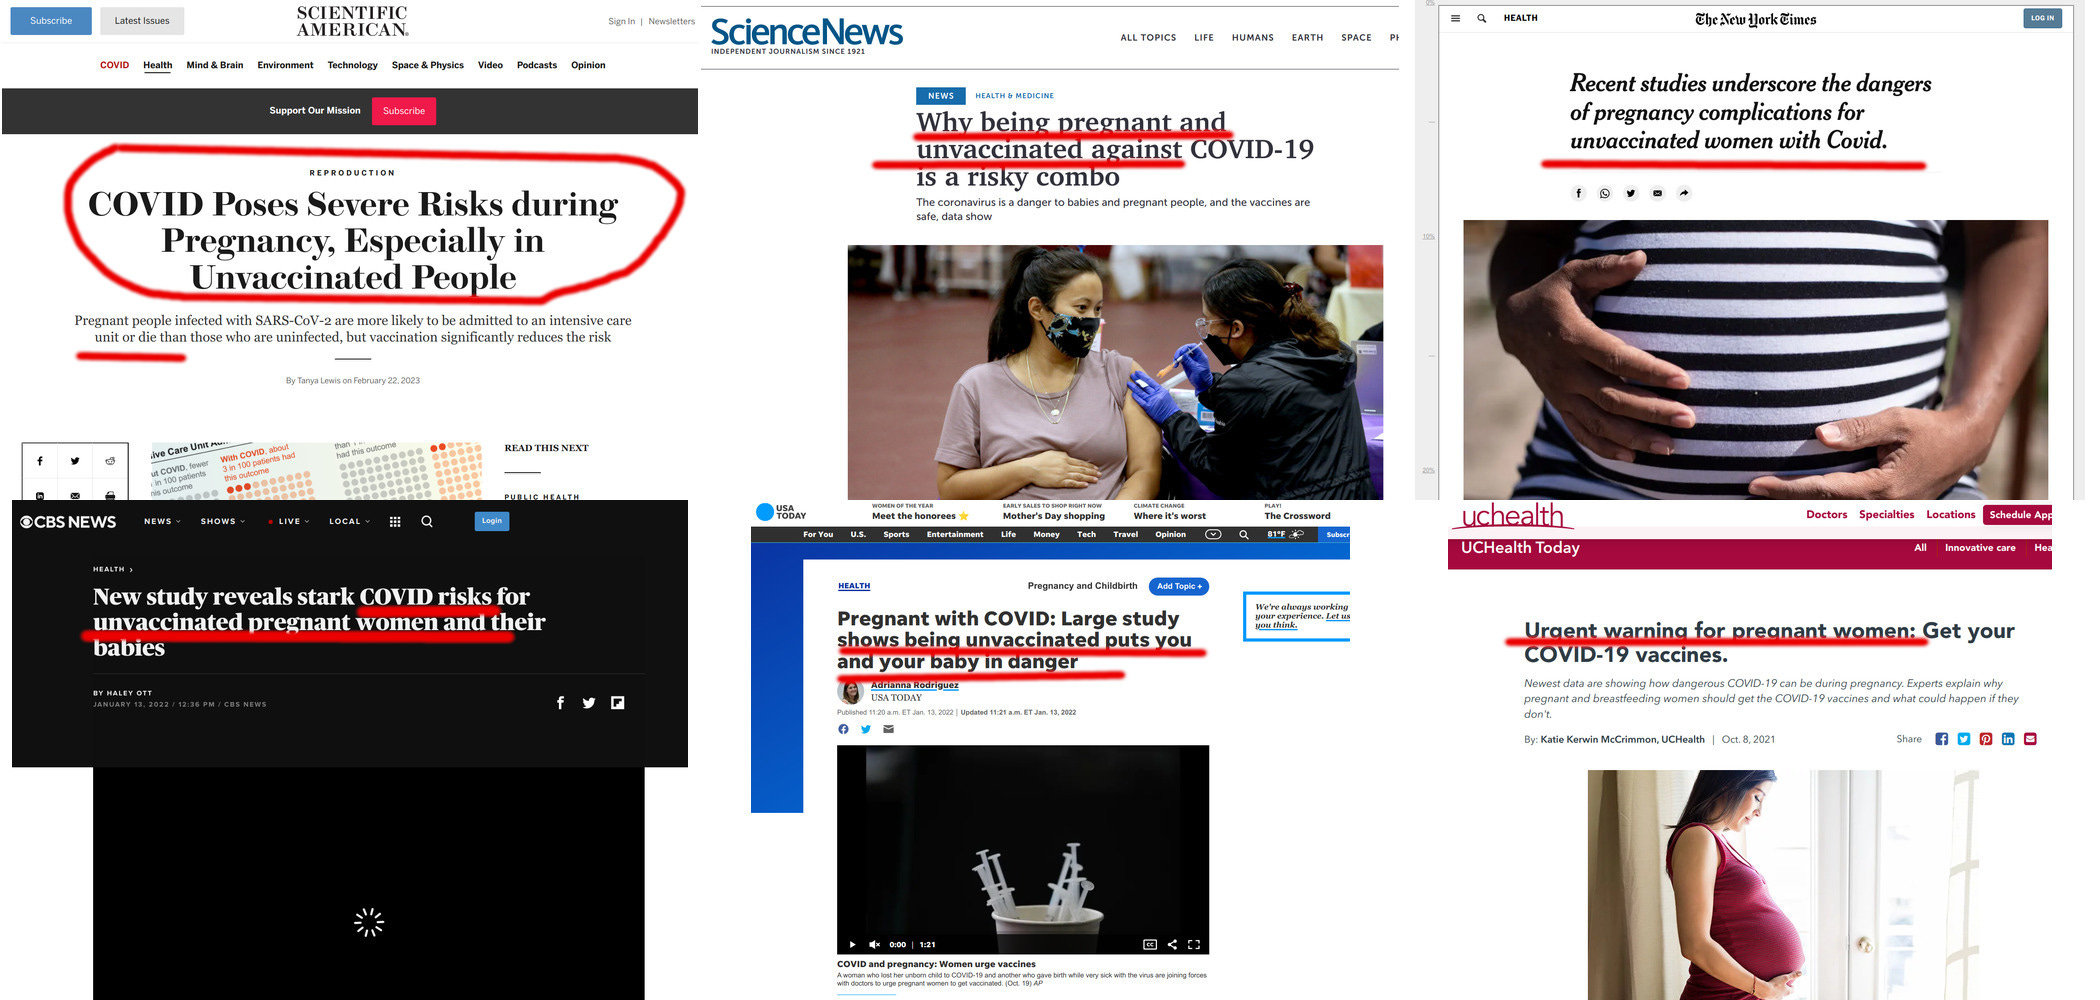Click the Adrianna Rodriguez author link
Screen dimensions: 2100x1000
tap(914, 686)
